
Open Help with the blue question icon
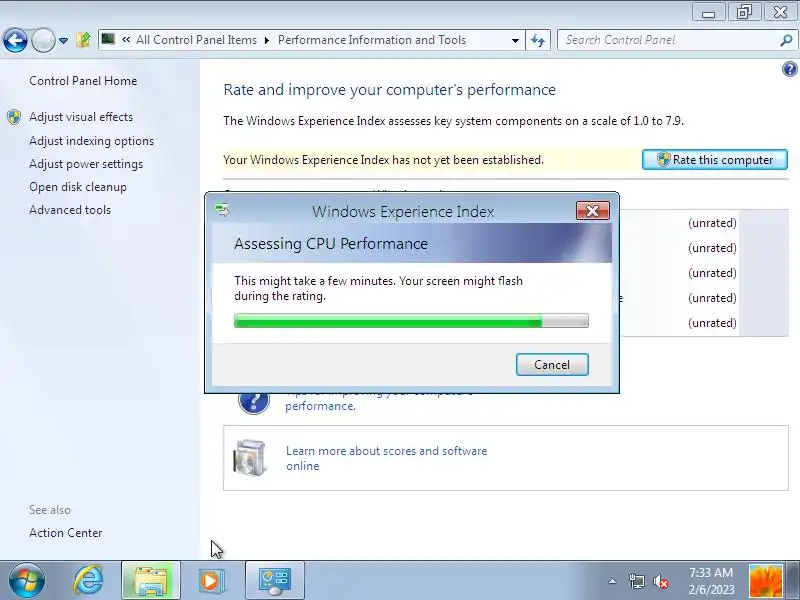pos(789,69)
